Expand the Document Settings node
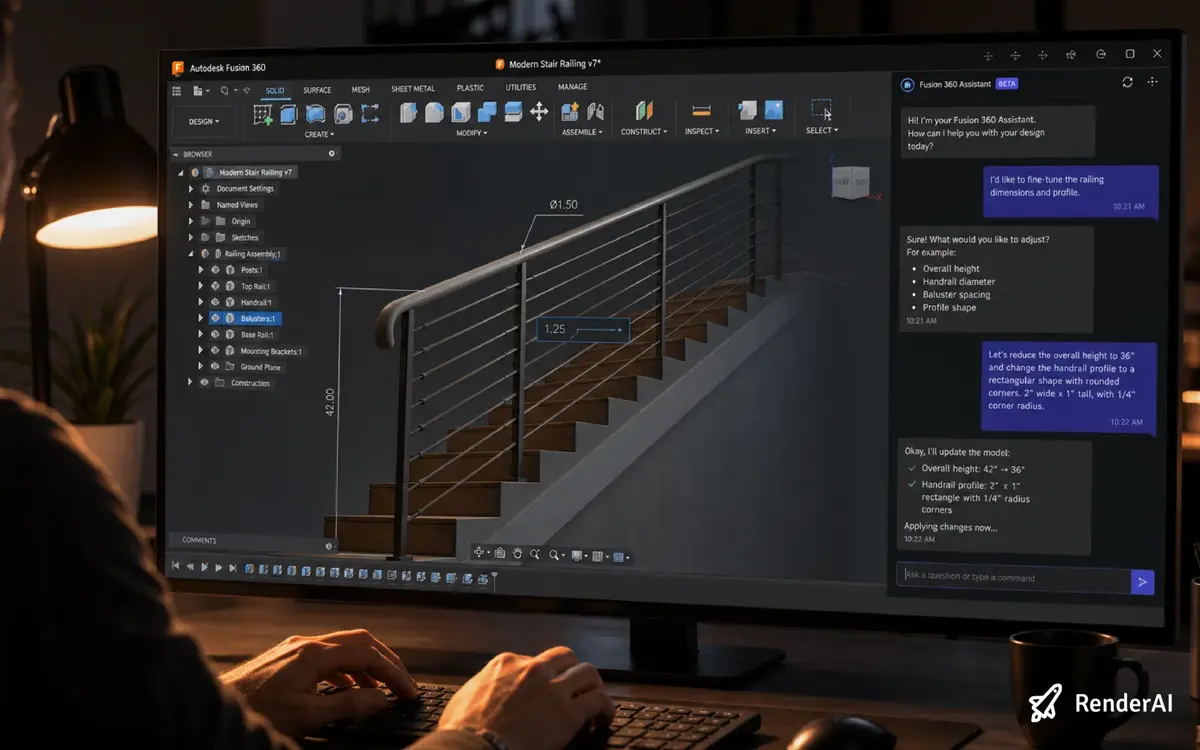 [191, 188]
